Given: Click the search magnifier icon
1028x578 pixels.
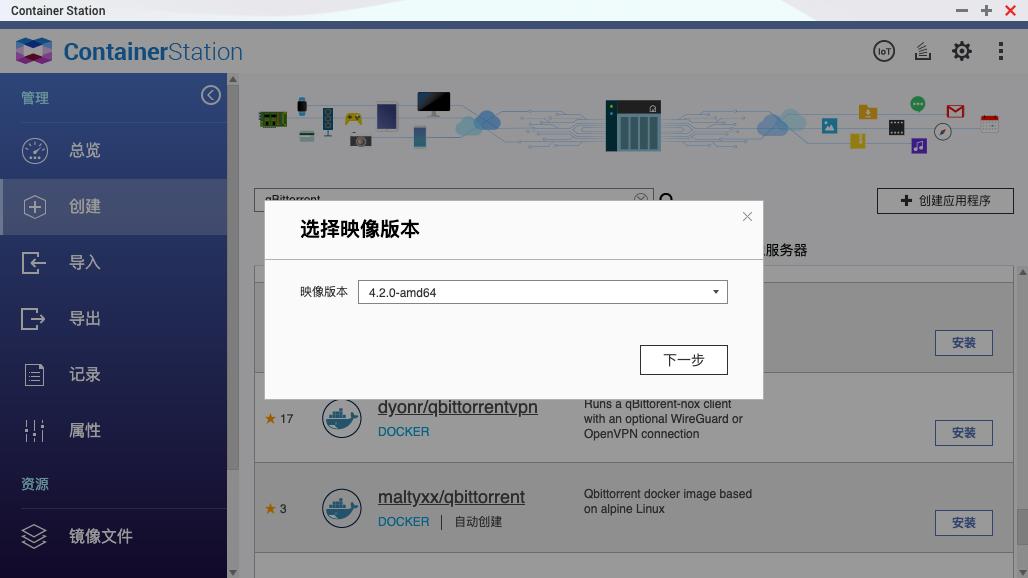Looking at the screenshot, I should click(x=667, y=200).
